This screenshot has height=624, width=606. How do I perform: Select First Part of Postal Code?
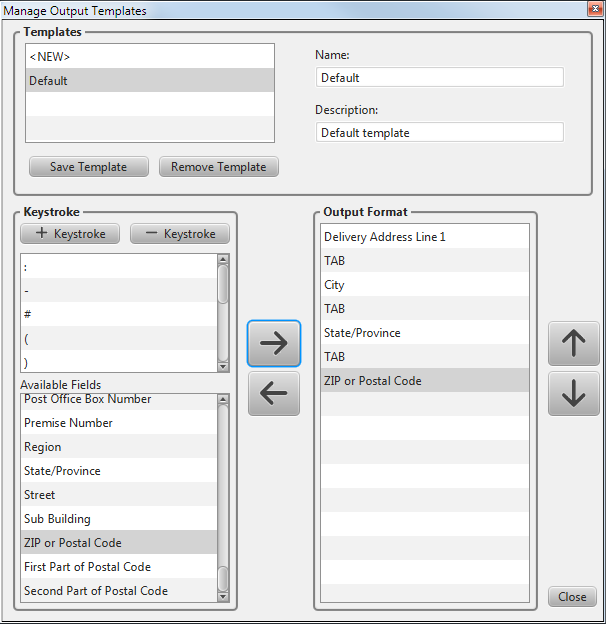(119, 566)
